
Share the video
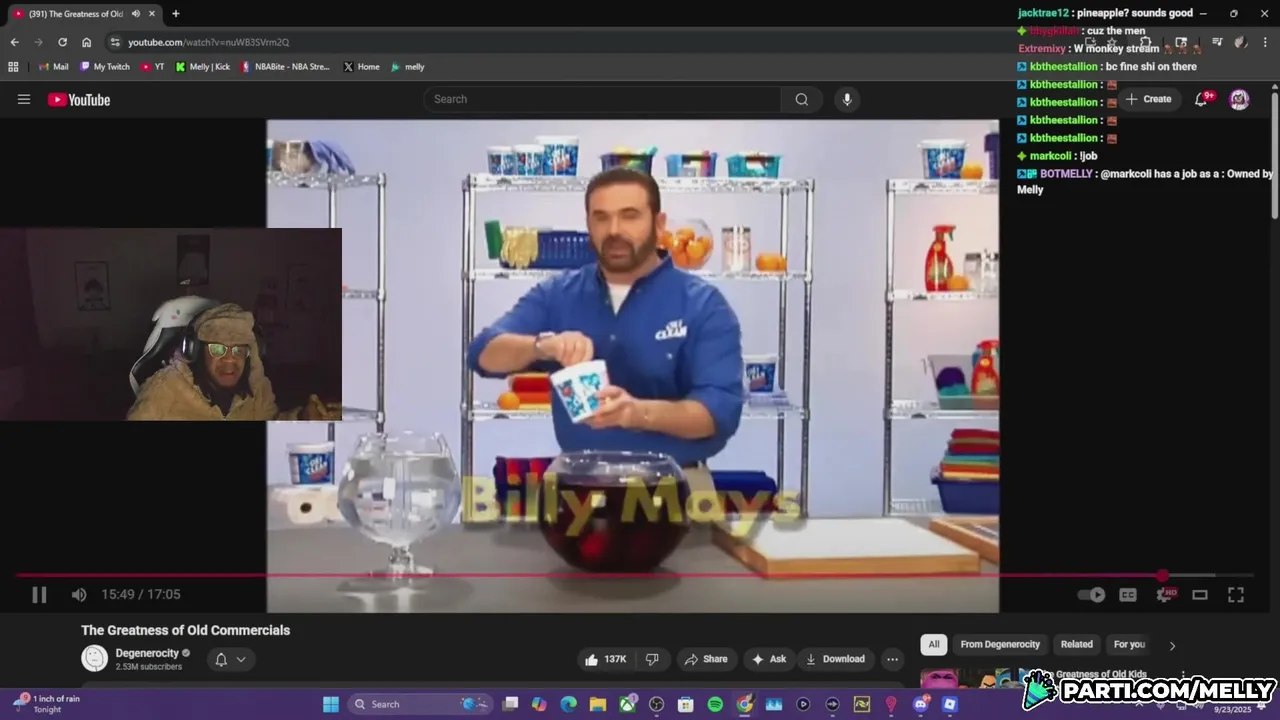pyautogui.click(x=706, y=659)
